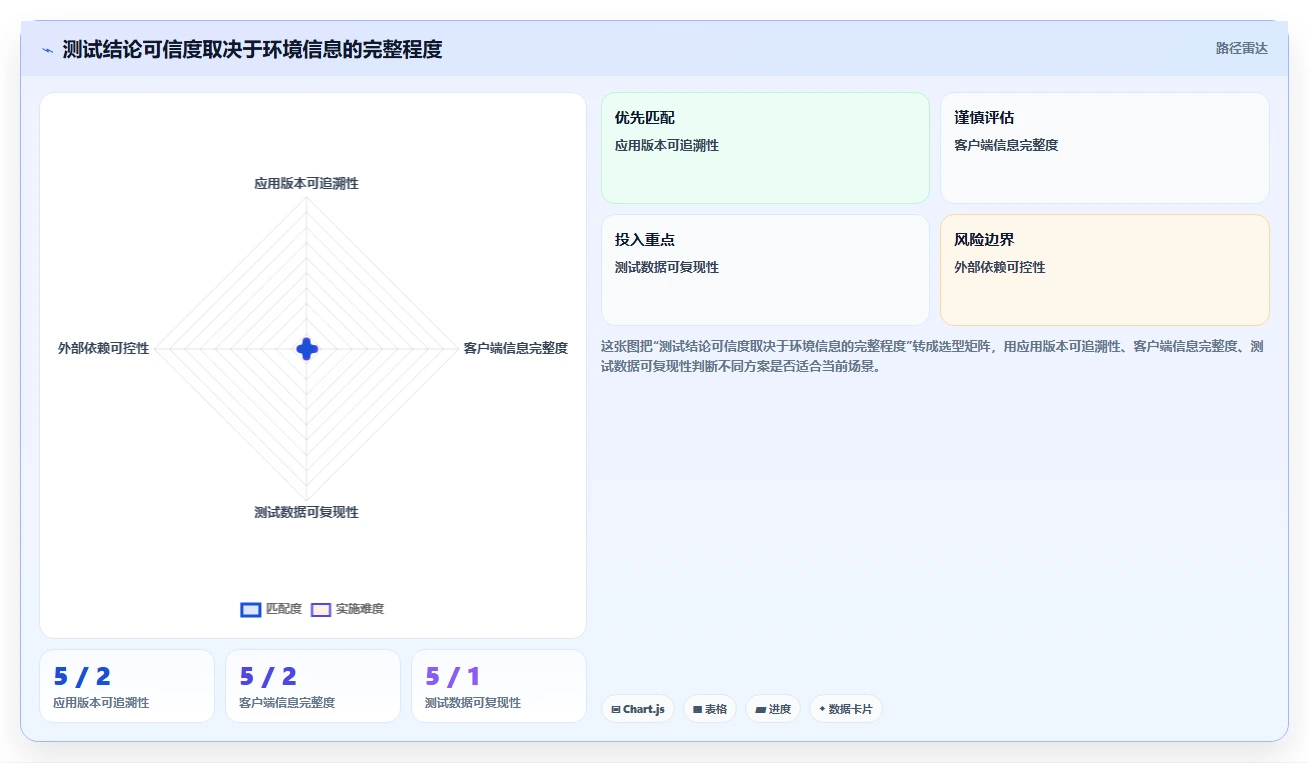The height and width of the screenshot is (763, 1309).
Task: Select the 风险边界 card
Action: click(1105, 270)
